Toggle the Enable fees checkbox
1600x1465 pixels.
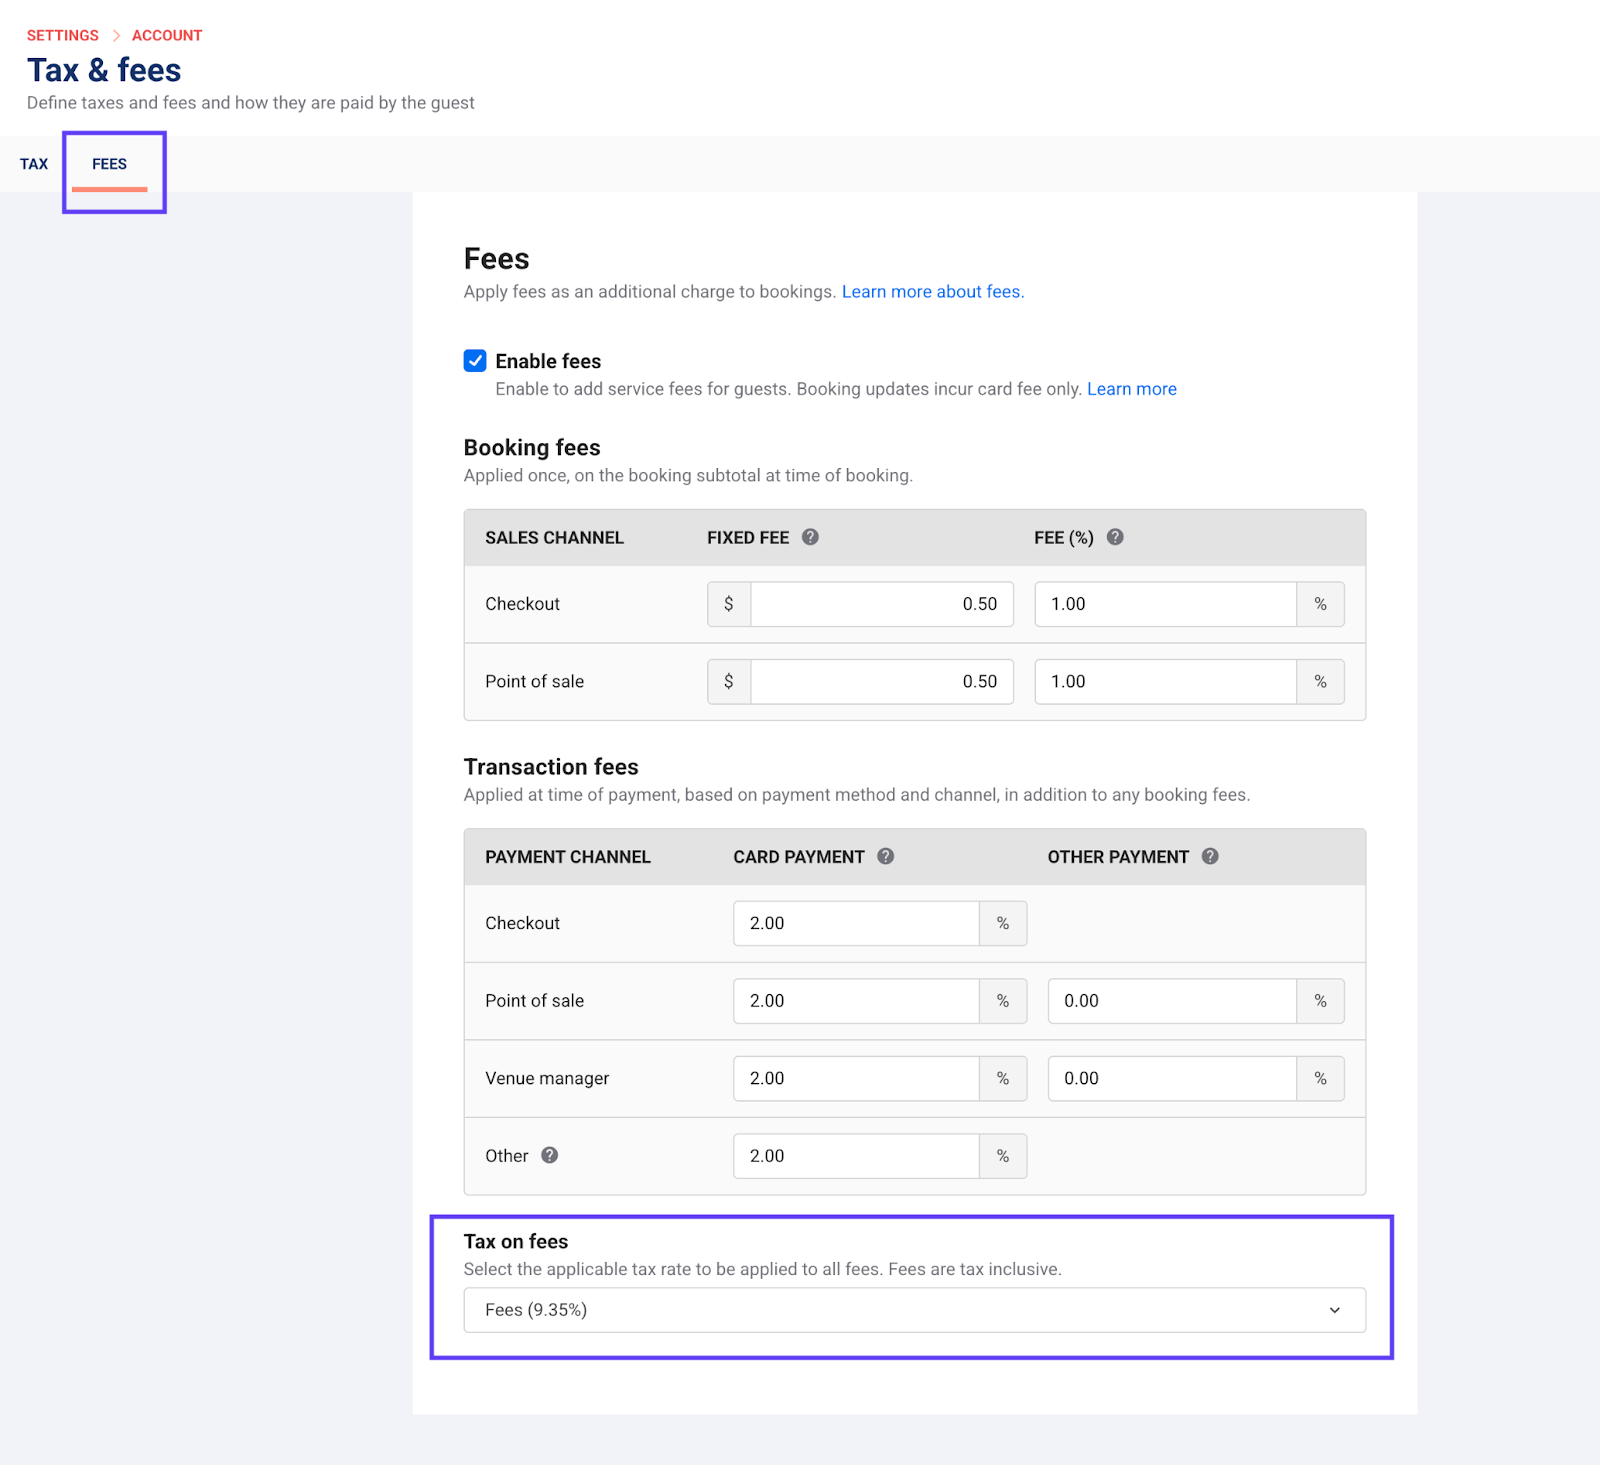pyautogui.click(x=475, y=361)
